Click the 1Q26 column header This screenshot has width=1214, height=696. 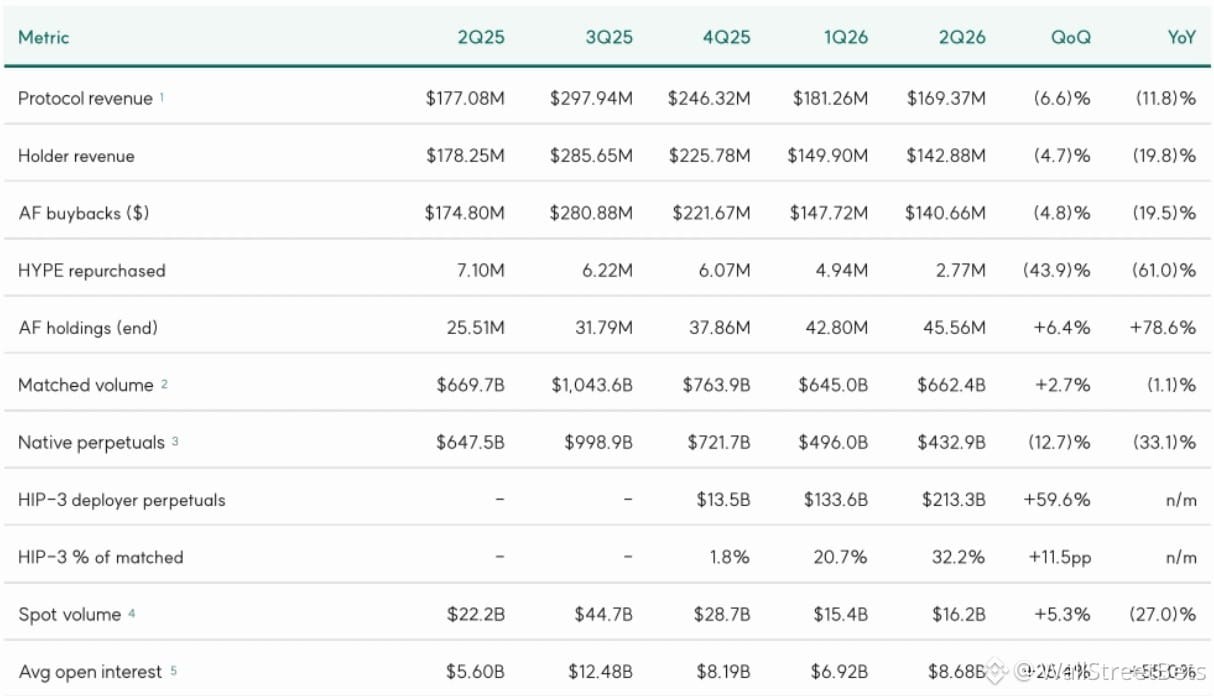(x=844, y=38)
